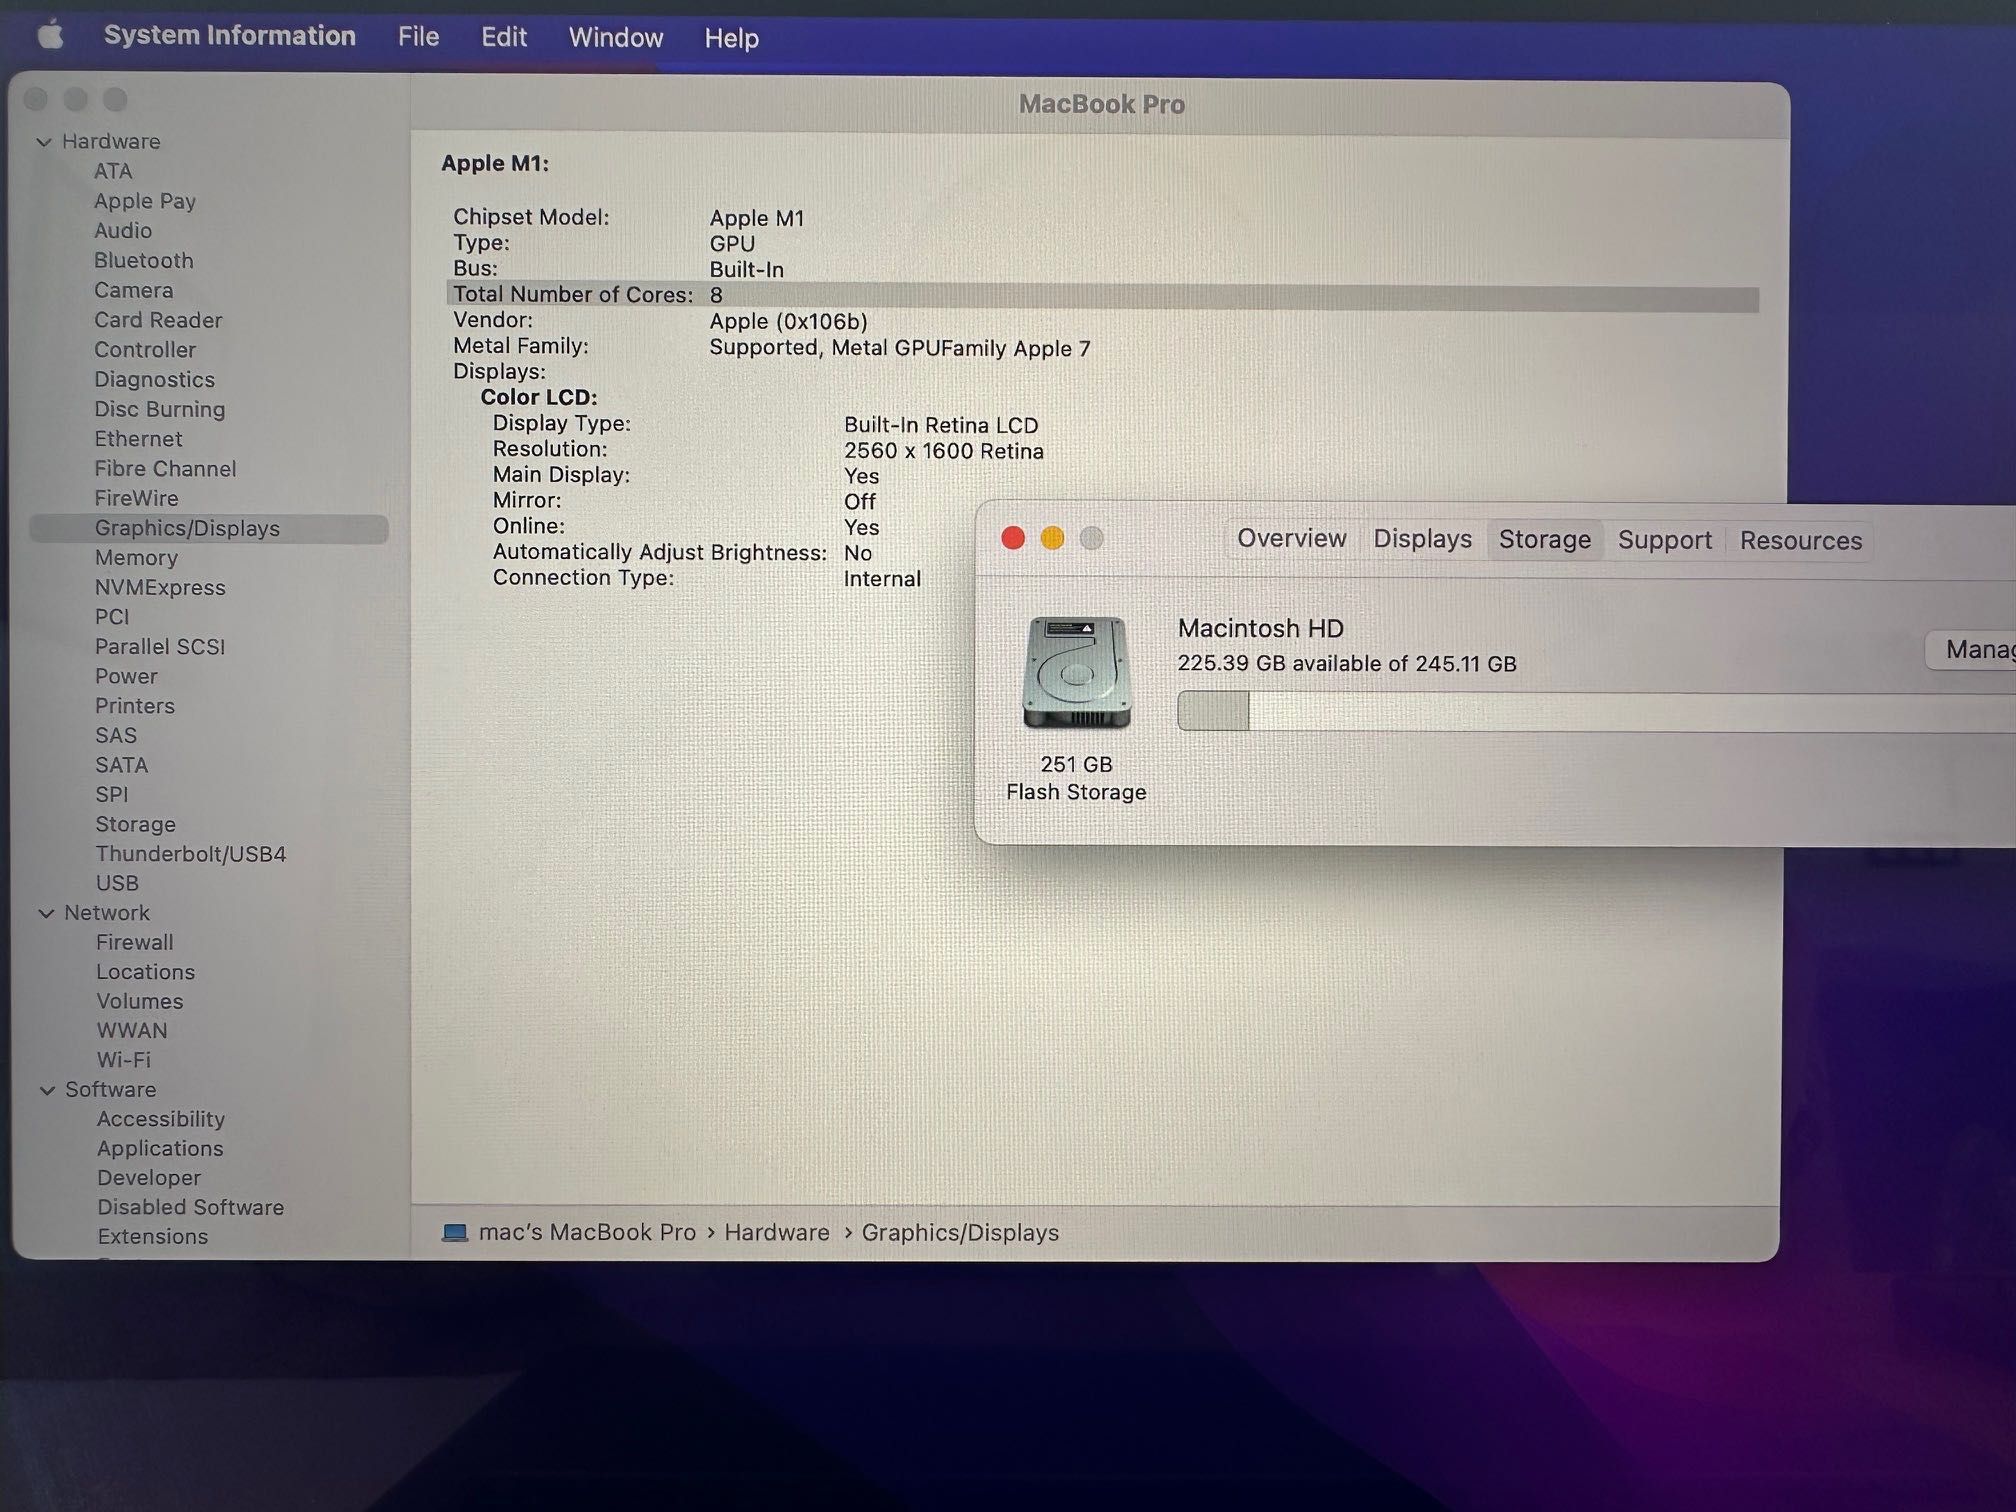The height and width of the screenshot is (1512, 2016).
Task: Select Parallel SCSI in the sidebar
Action: click(x=160, y=647)
